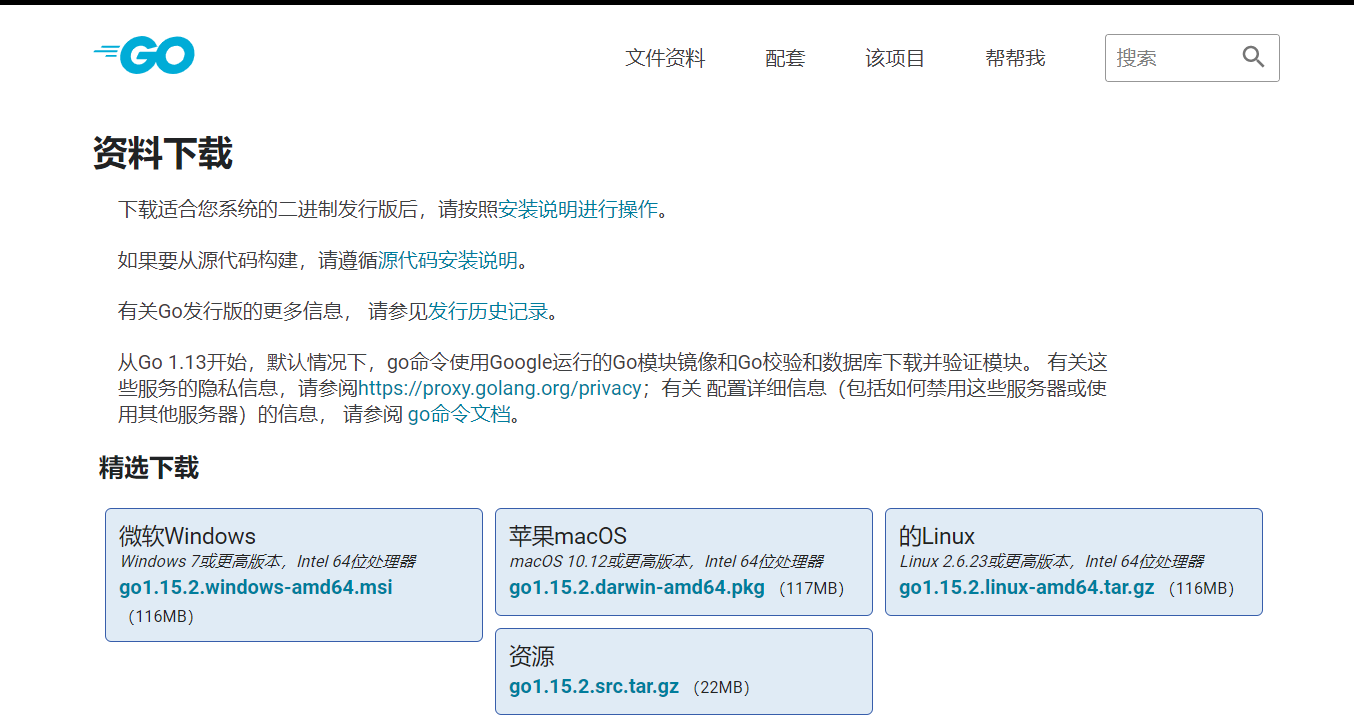Visit the proxy.golang.org/privacy link
This screenshot has width=1354, height=725.
click(x=499, y=388)
